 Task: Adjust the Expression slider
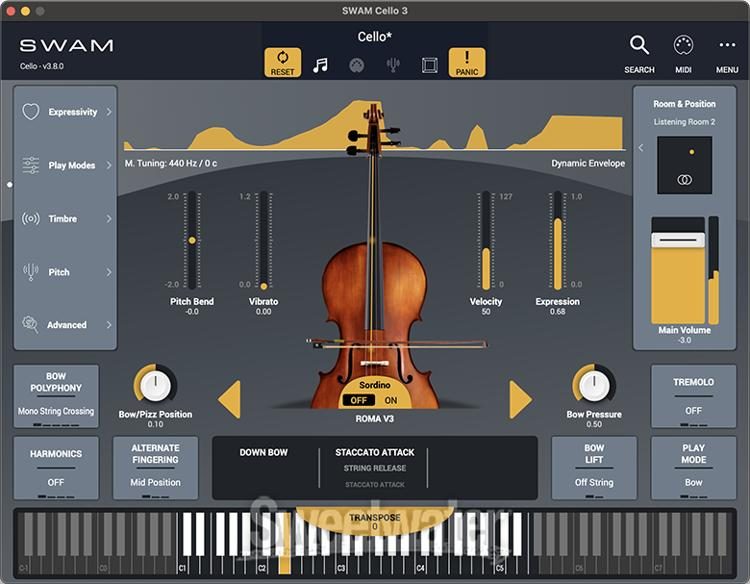[557, 240]
